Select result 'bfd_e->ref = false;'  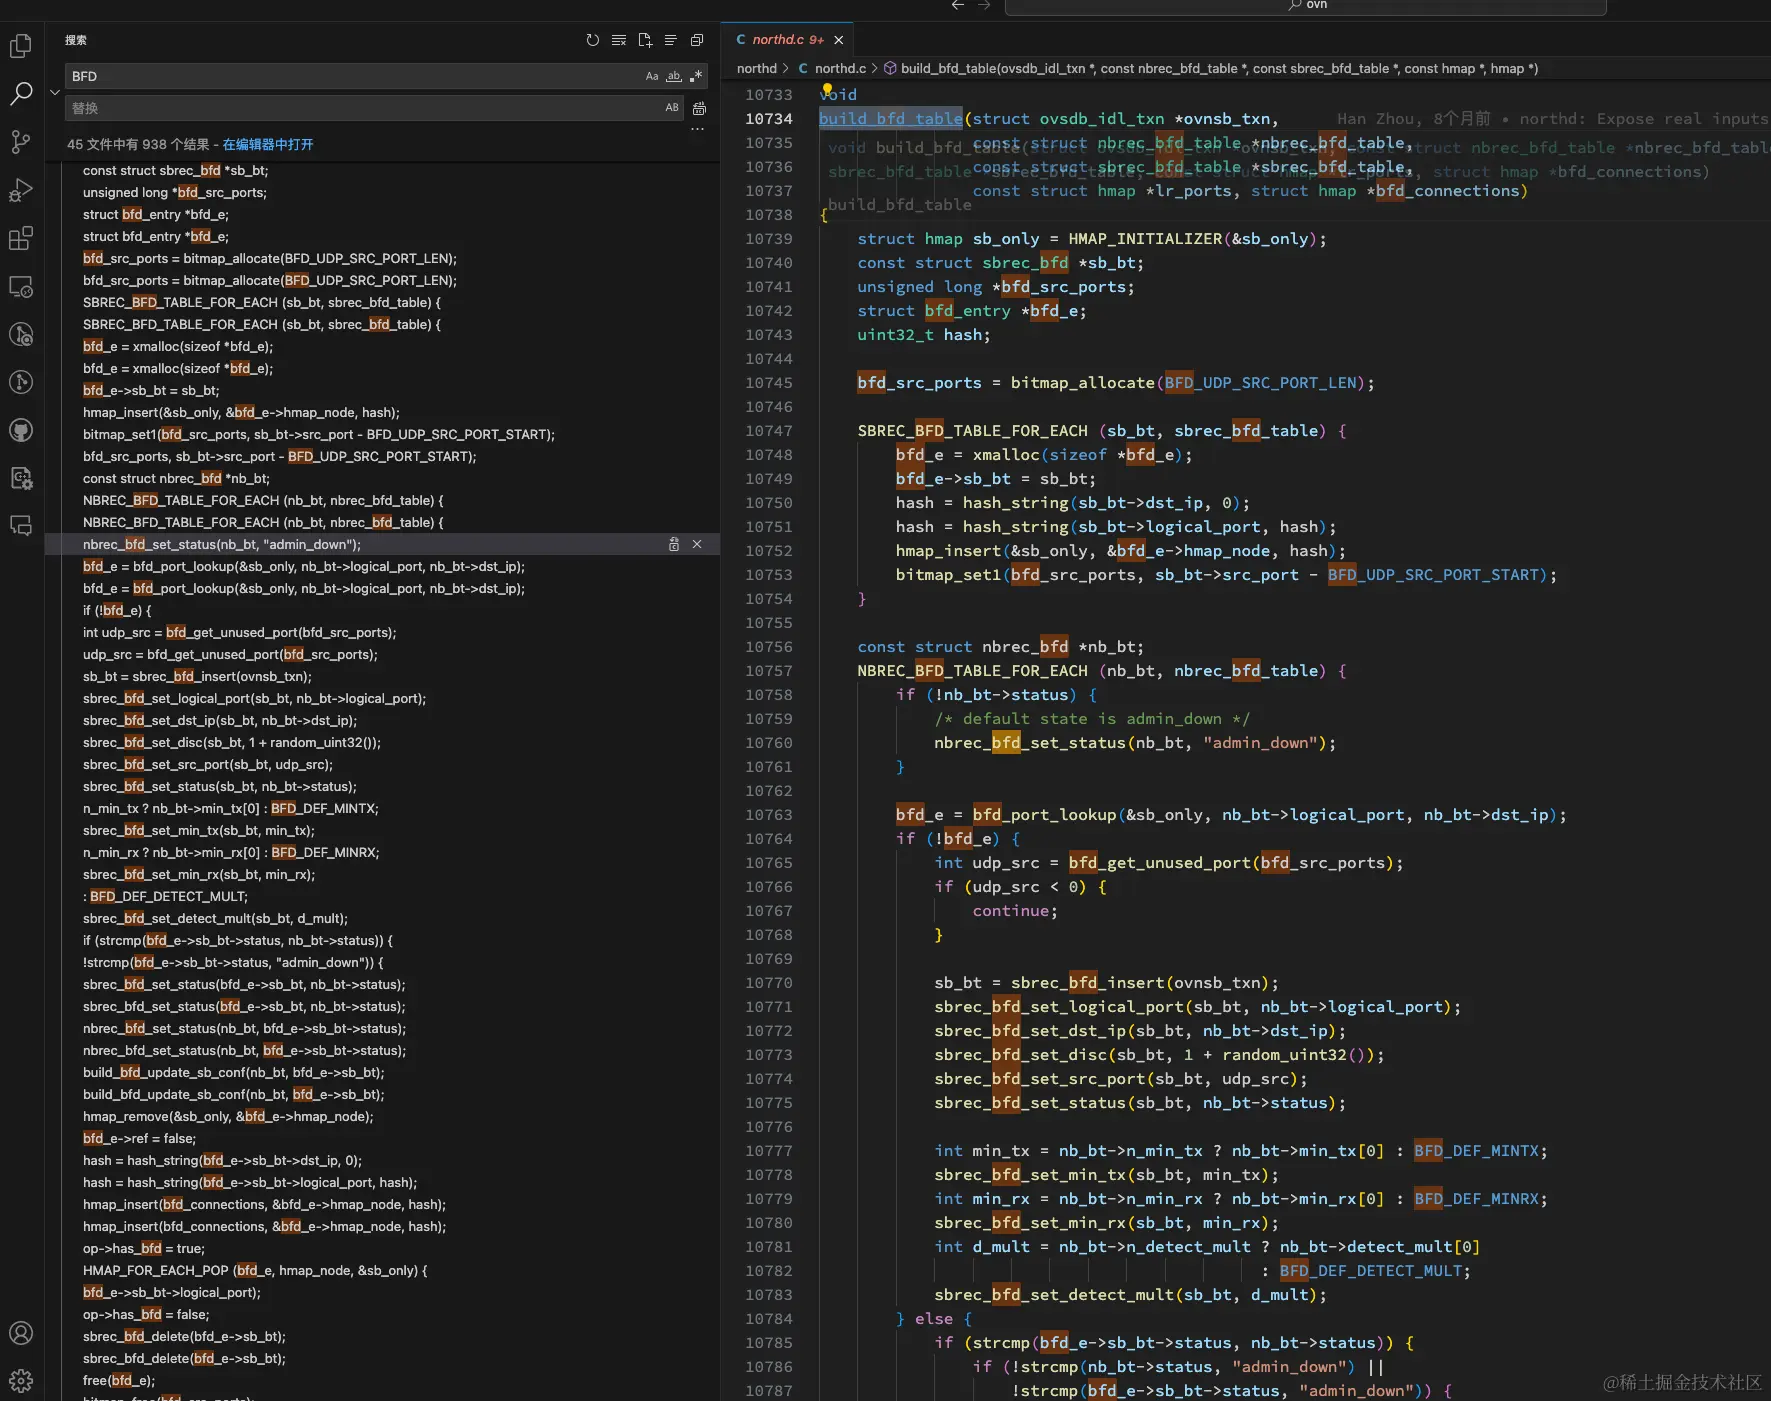139,1138
